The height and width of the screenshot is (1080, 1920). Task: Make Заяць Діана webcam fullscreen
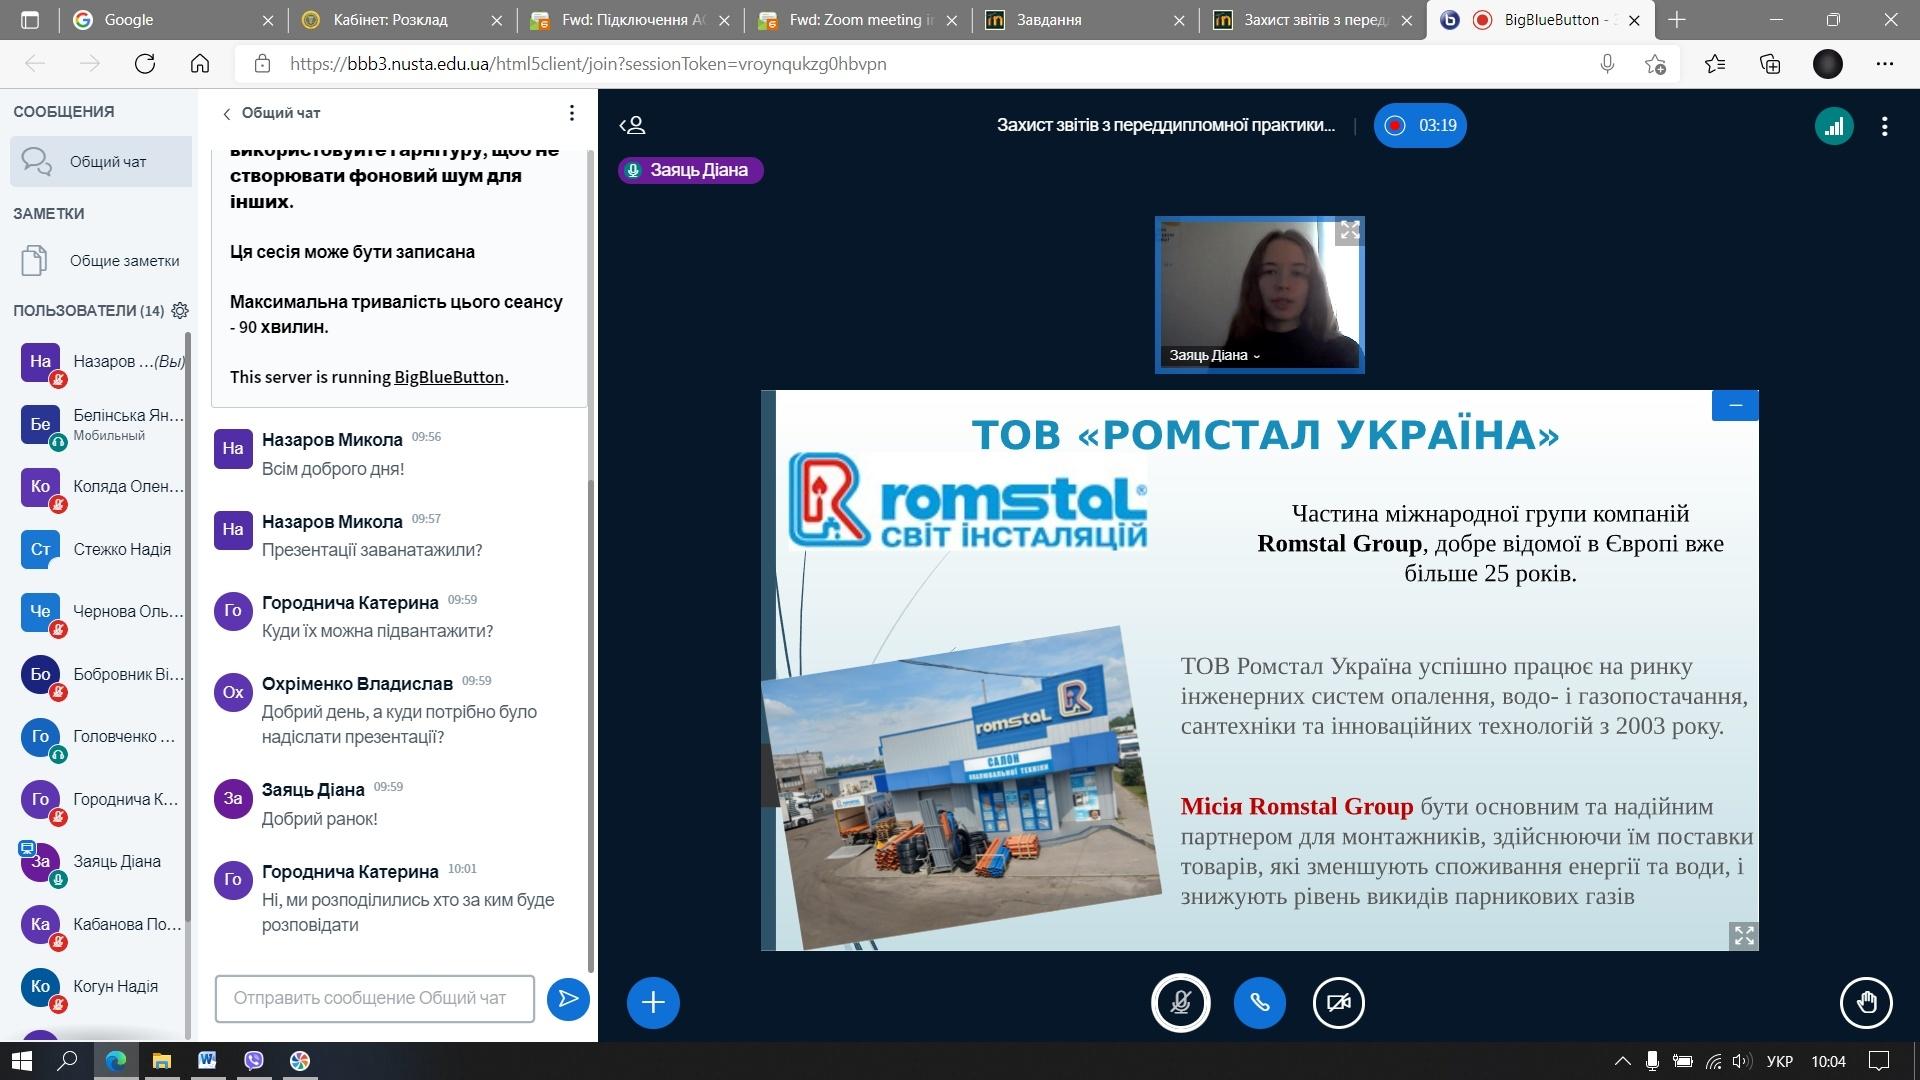1349,231
